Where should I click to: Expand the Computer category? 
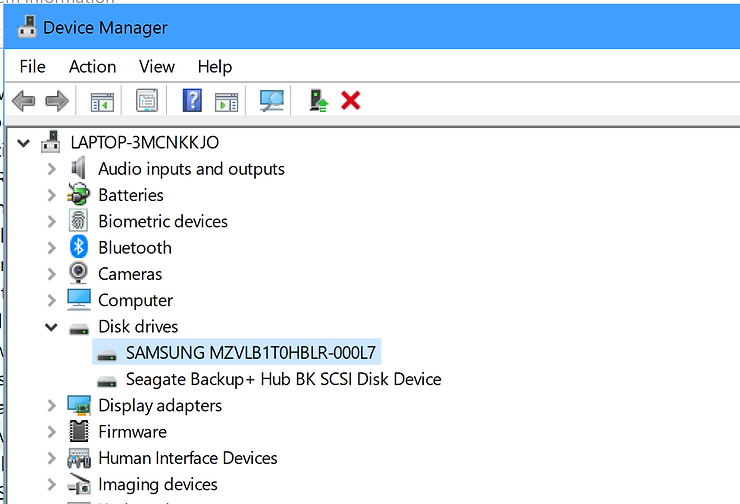(51, 301)
